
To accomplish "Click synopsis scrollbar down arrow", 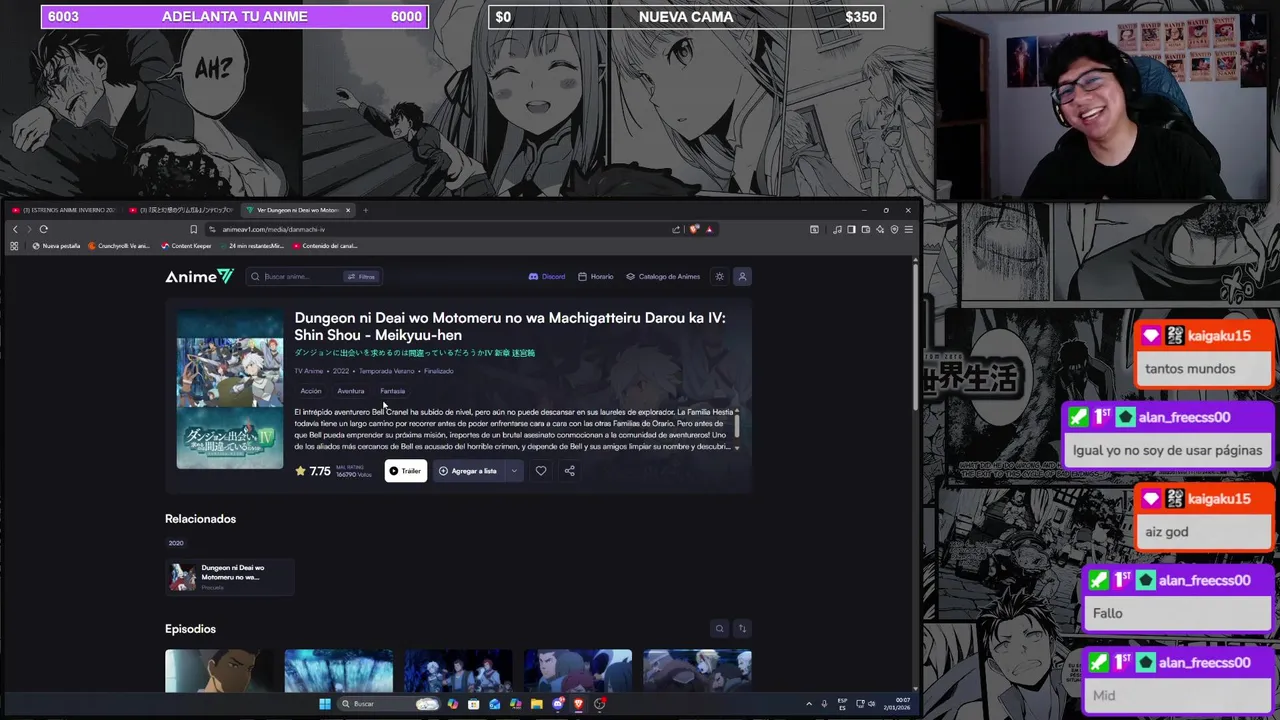I will [x=737, y=447].
